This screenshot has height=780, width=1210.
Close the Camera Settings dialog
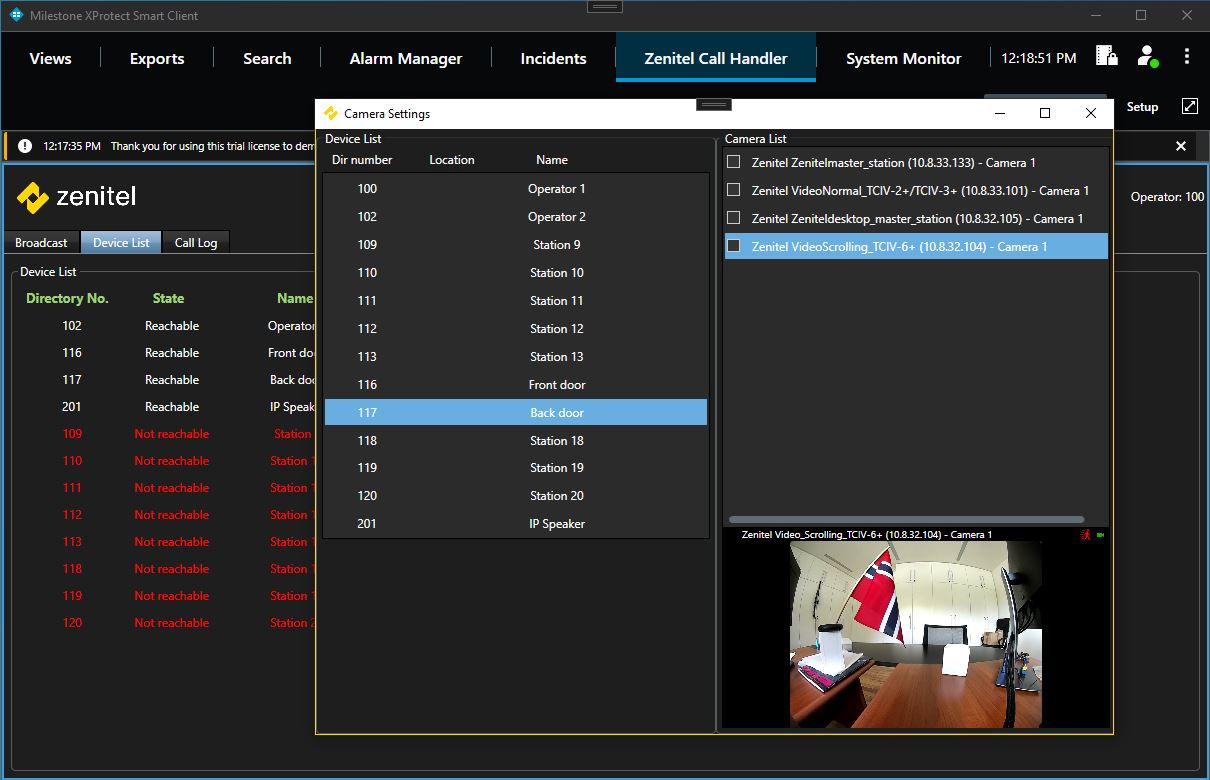[1091, 113]
